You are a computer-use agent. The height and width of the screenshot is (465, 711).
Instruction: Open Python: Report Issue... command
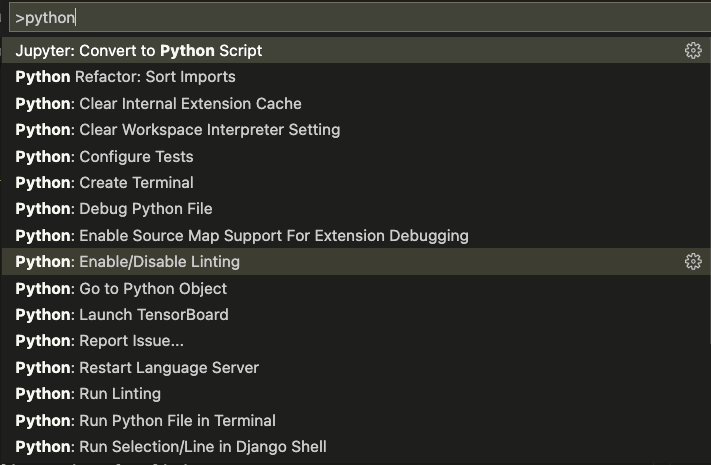(x=356, y=341)
